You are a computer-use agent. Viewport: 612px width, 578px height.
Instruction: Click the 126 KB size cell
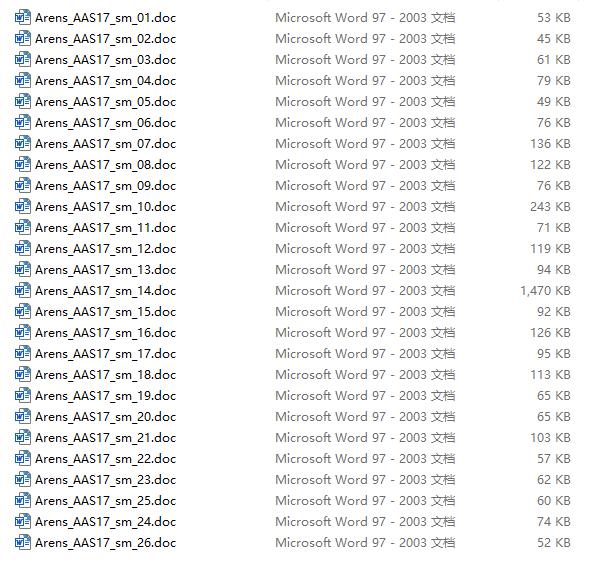pyautogui.click(x=550, y=333)
